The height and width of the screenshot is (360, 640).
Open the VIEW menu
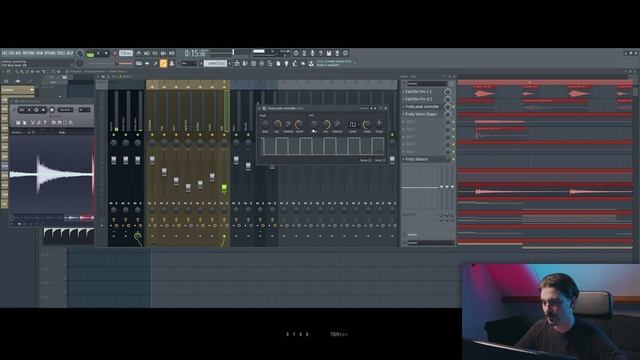click(x=40, y=53)
